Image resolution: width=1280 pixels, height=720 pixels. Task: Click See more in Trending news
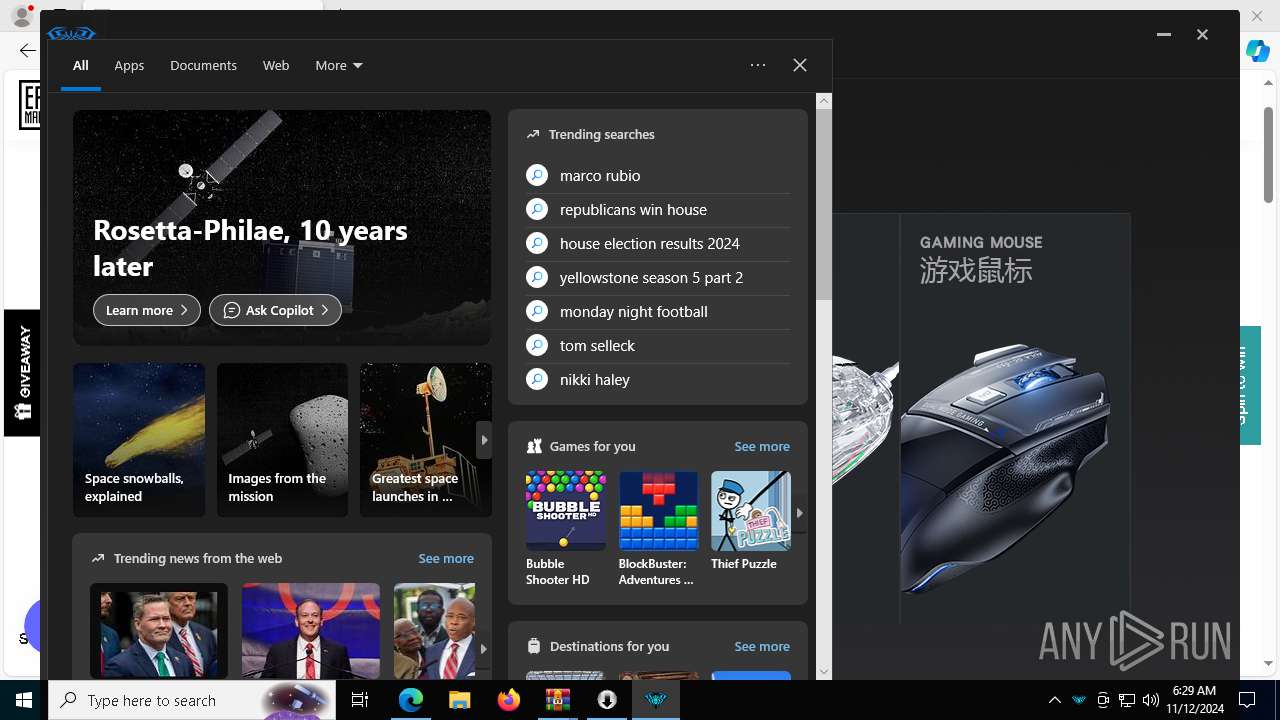[446, 558]
